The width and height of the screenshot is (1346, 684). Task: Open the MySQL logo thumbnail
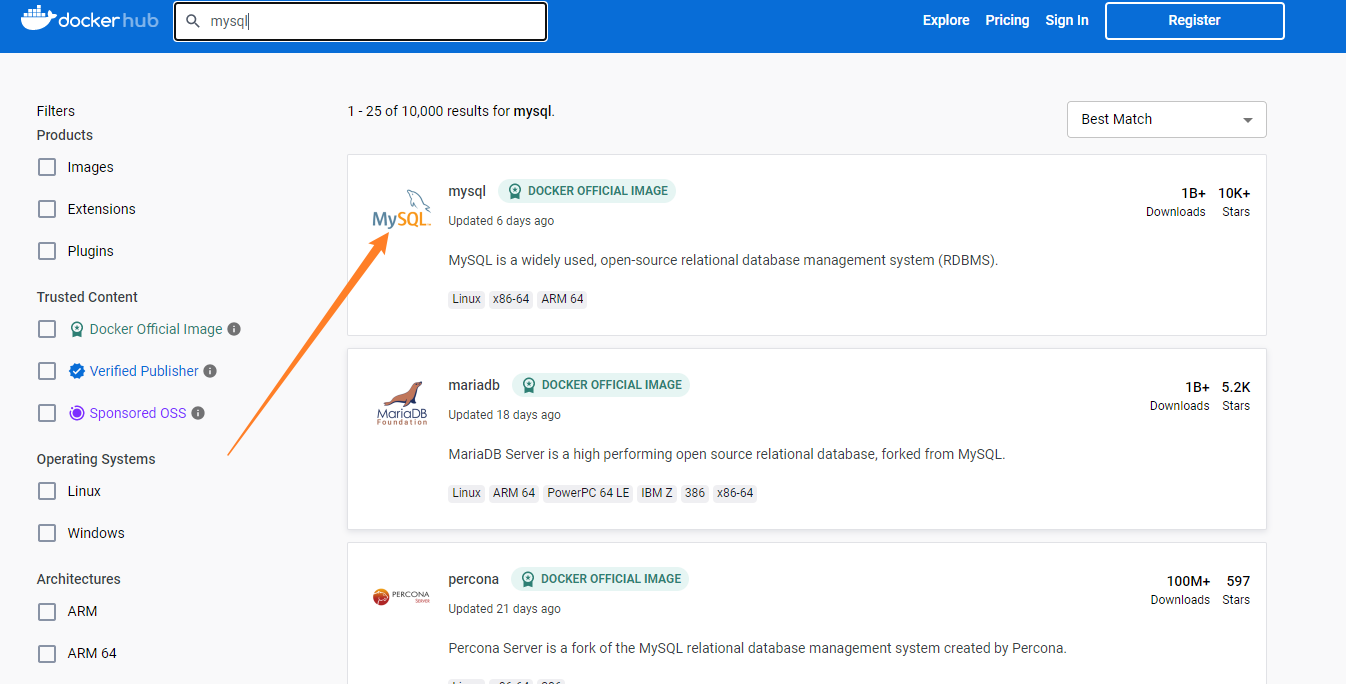click(402, 210)
